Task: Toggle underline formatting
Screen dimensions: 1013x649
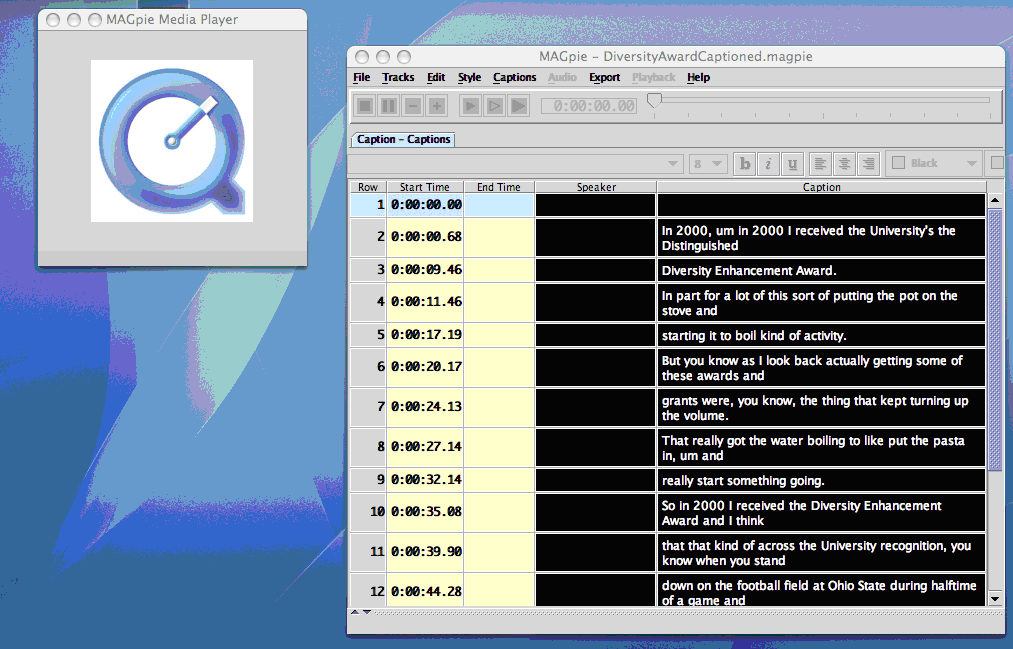Action: [x=792, y=164]
